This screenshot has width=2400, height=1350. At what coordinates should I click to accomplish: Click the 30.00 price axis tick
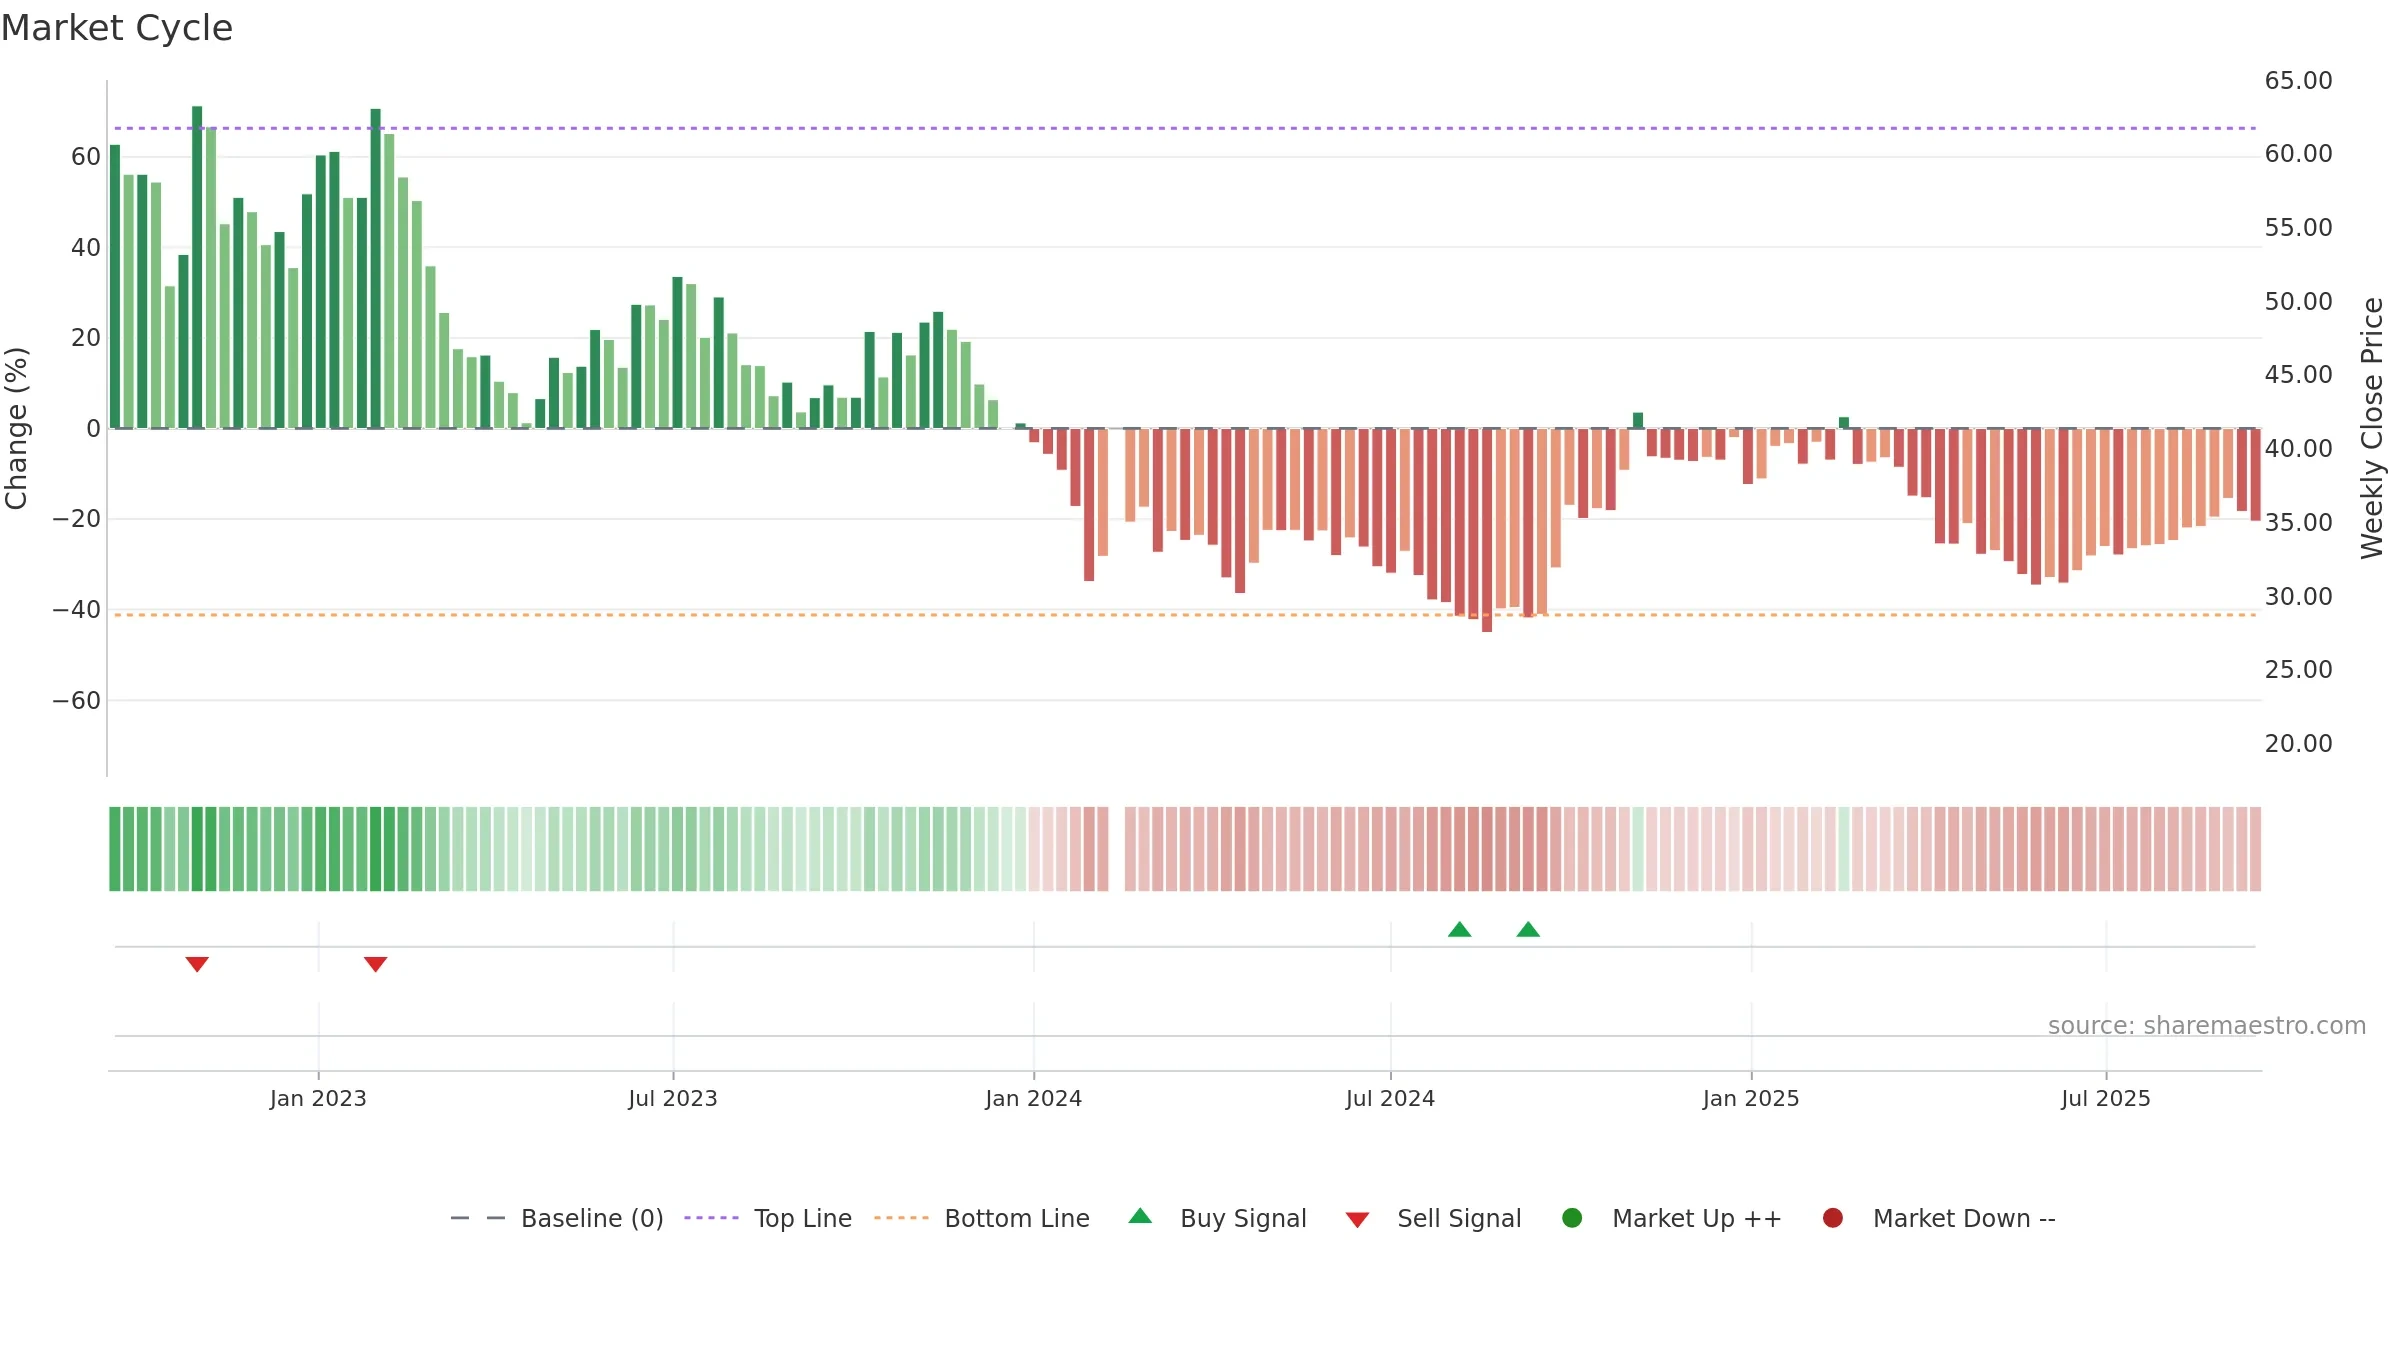pos(2298,597)
